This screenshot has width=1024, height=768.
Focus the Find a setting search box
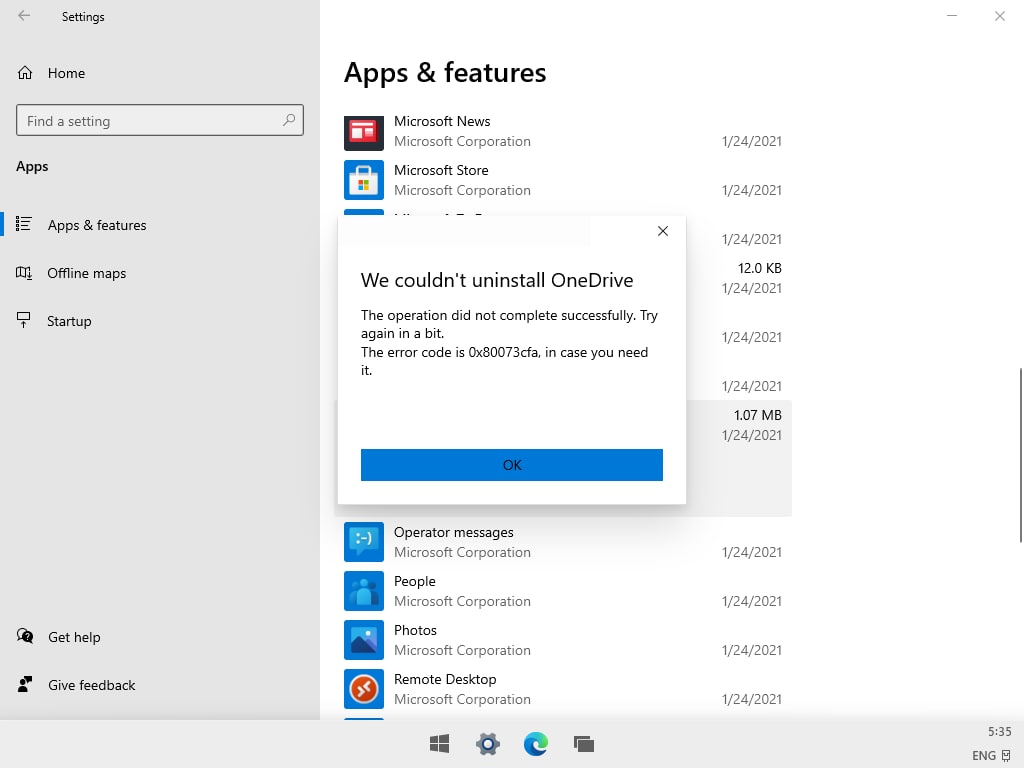(160, 120)
